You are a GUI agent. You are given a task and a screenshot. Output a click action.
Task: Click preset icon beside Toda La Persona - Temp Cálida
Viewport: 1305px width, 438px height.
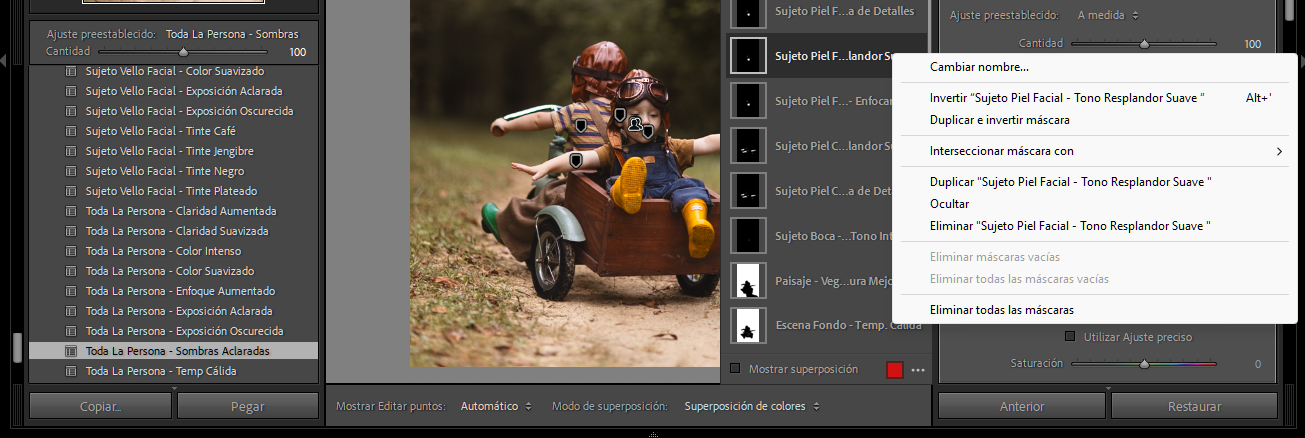(71, 371)
